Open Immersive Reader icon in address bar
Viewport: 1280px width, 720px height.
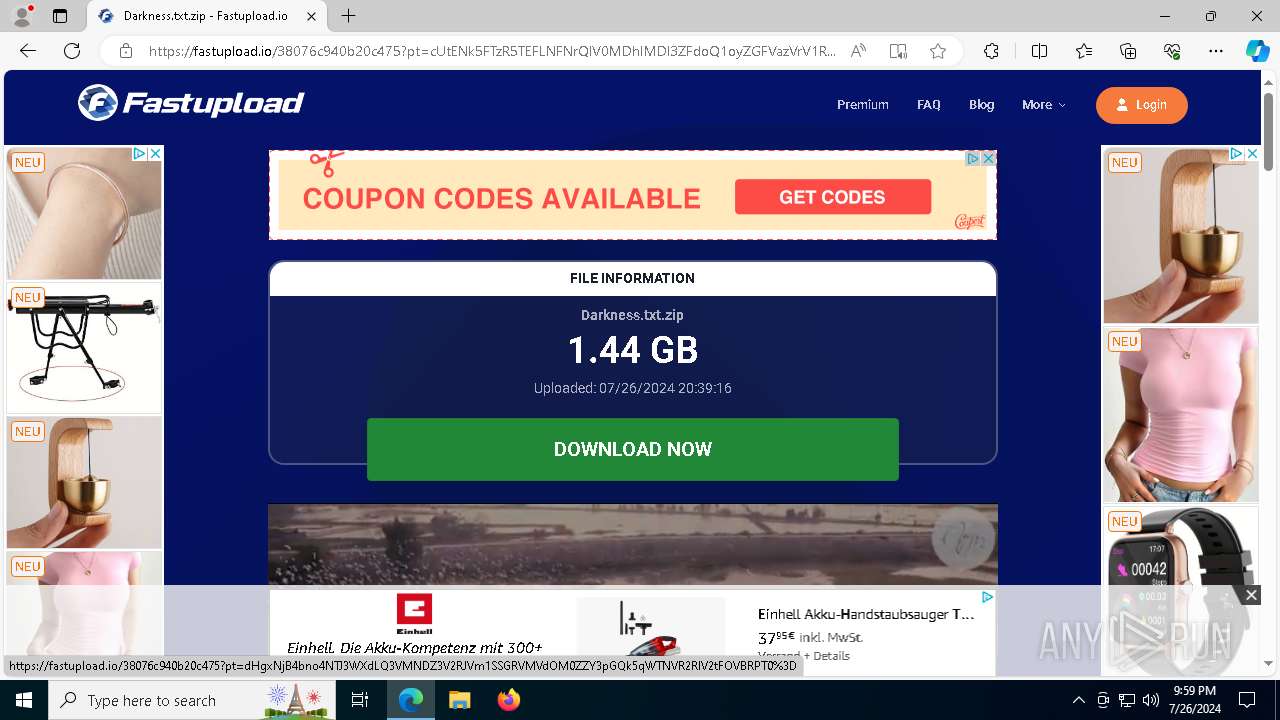click(x=898, y=51)
